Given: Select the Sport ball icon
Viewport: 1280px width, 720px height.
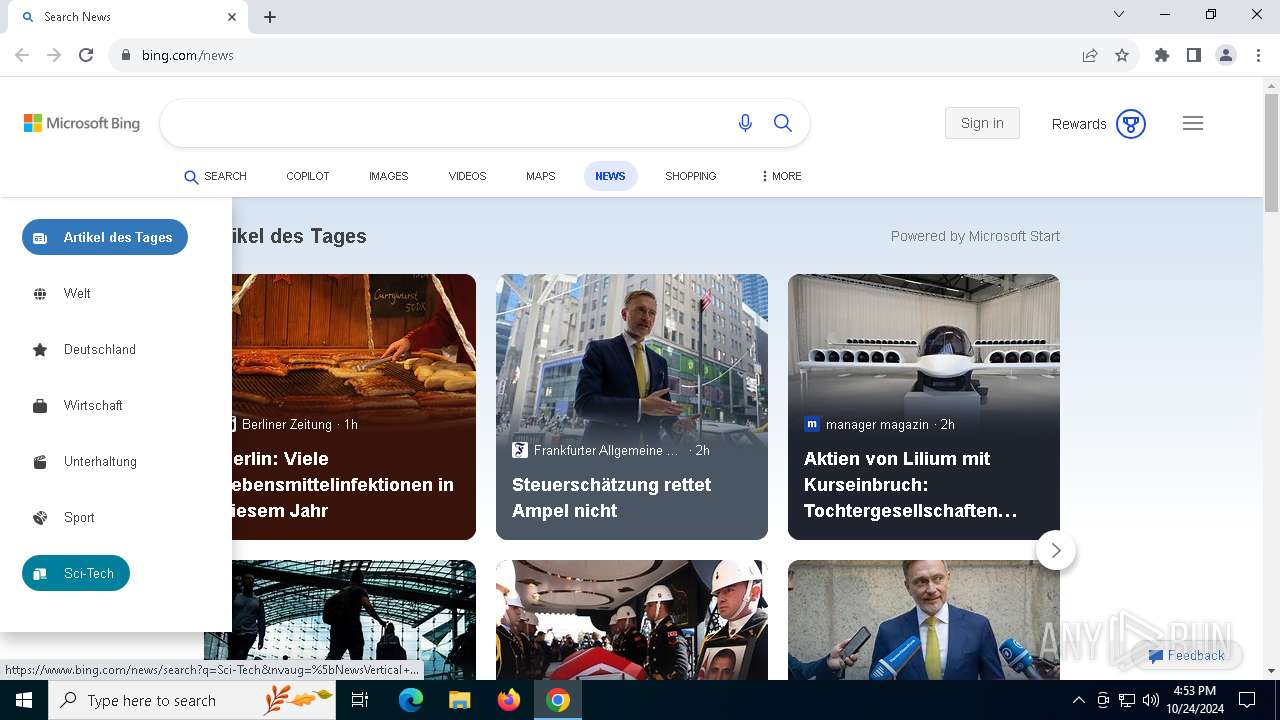Looking at the screenshot, I should click(40, 517).
